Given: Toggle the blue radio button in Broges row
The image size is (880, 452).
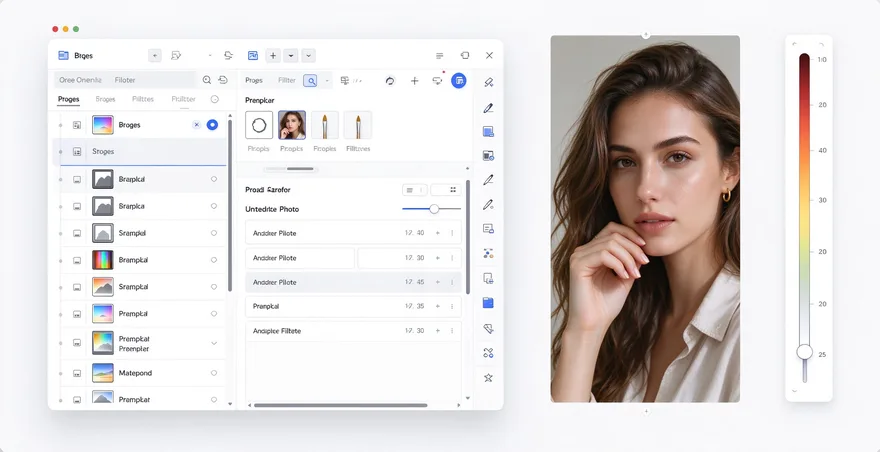Looking at the screenshot, I should click(x=212, y=125).
